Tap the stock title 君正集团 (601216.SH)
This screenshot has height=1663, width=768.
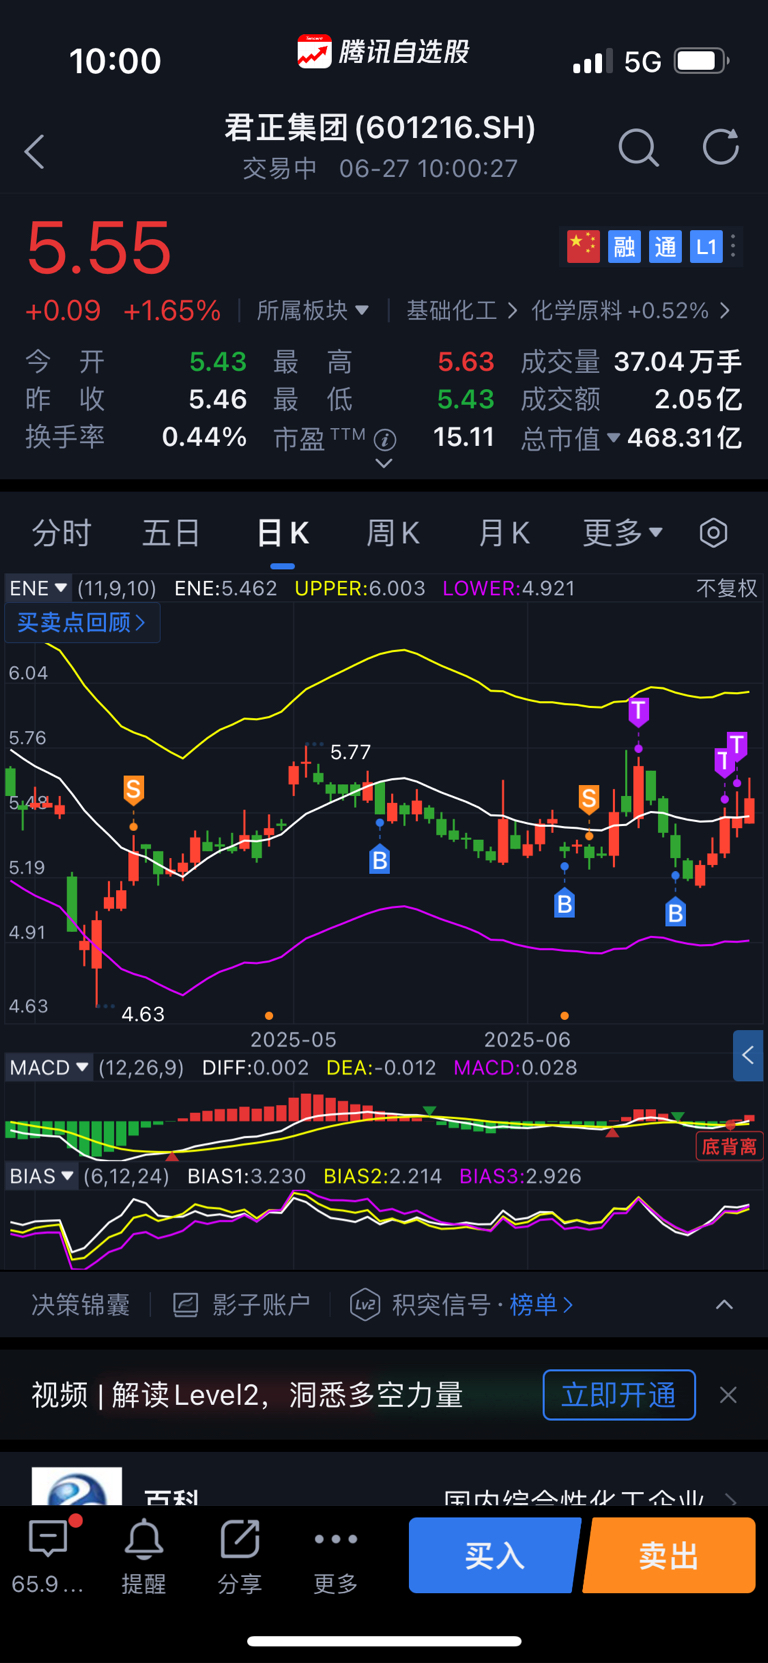(x=380, y=128)
